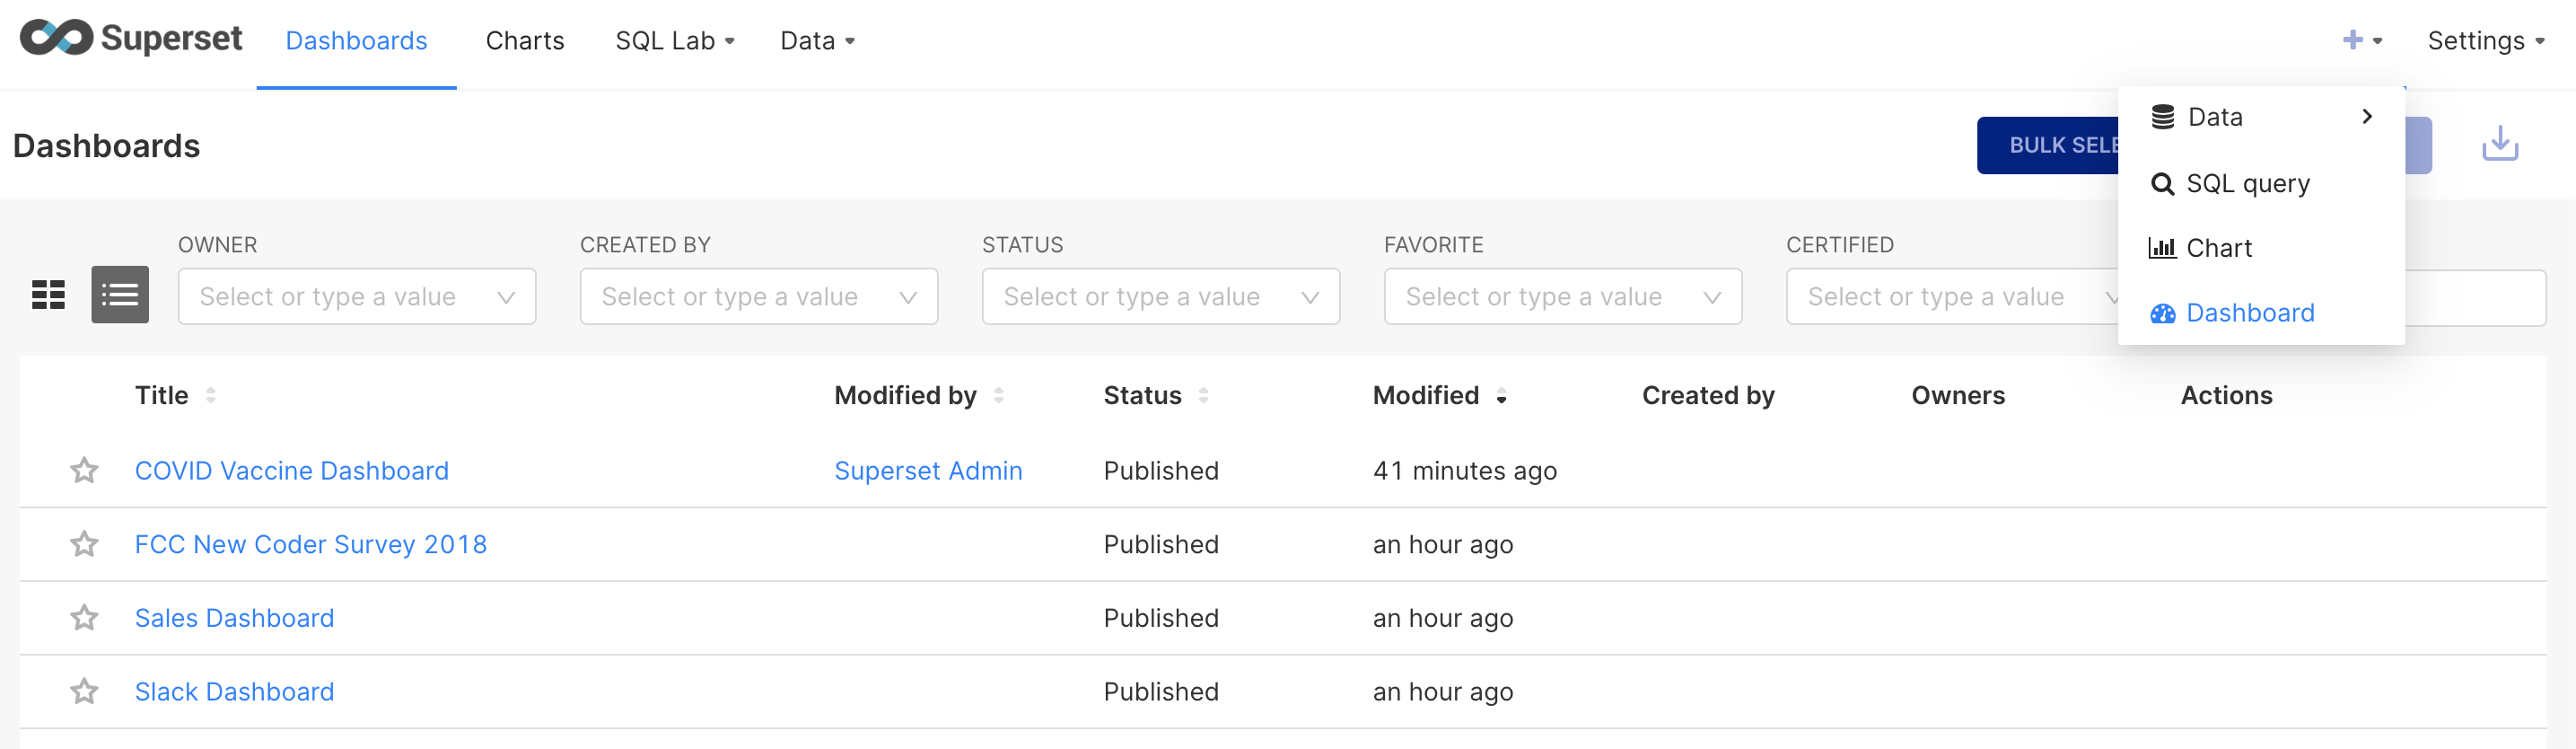This screenshot has height=749, width=2576.
Task: Click the Owners column header
Action: tap(1958, 396)
